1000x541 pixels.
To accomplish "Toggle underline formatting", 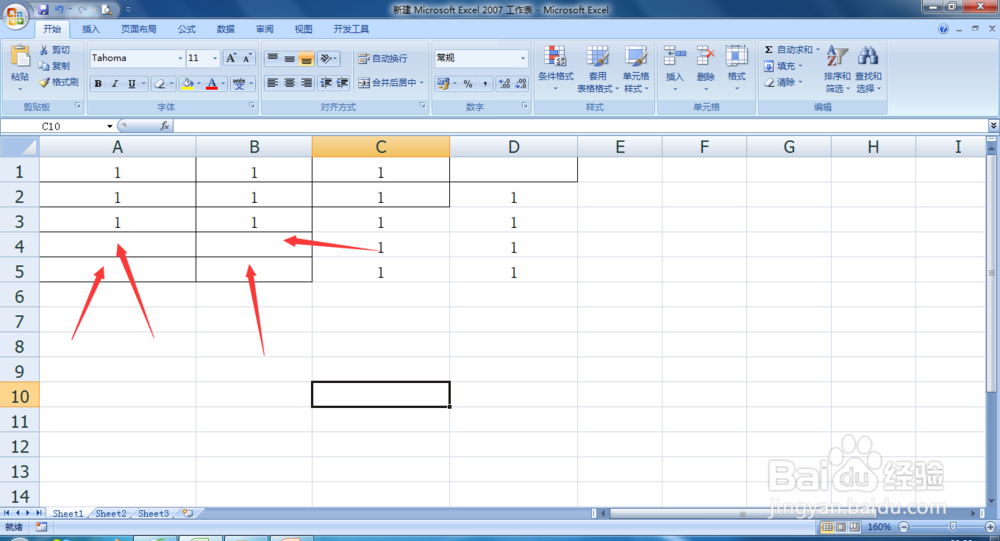I will coord(131,84).
